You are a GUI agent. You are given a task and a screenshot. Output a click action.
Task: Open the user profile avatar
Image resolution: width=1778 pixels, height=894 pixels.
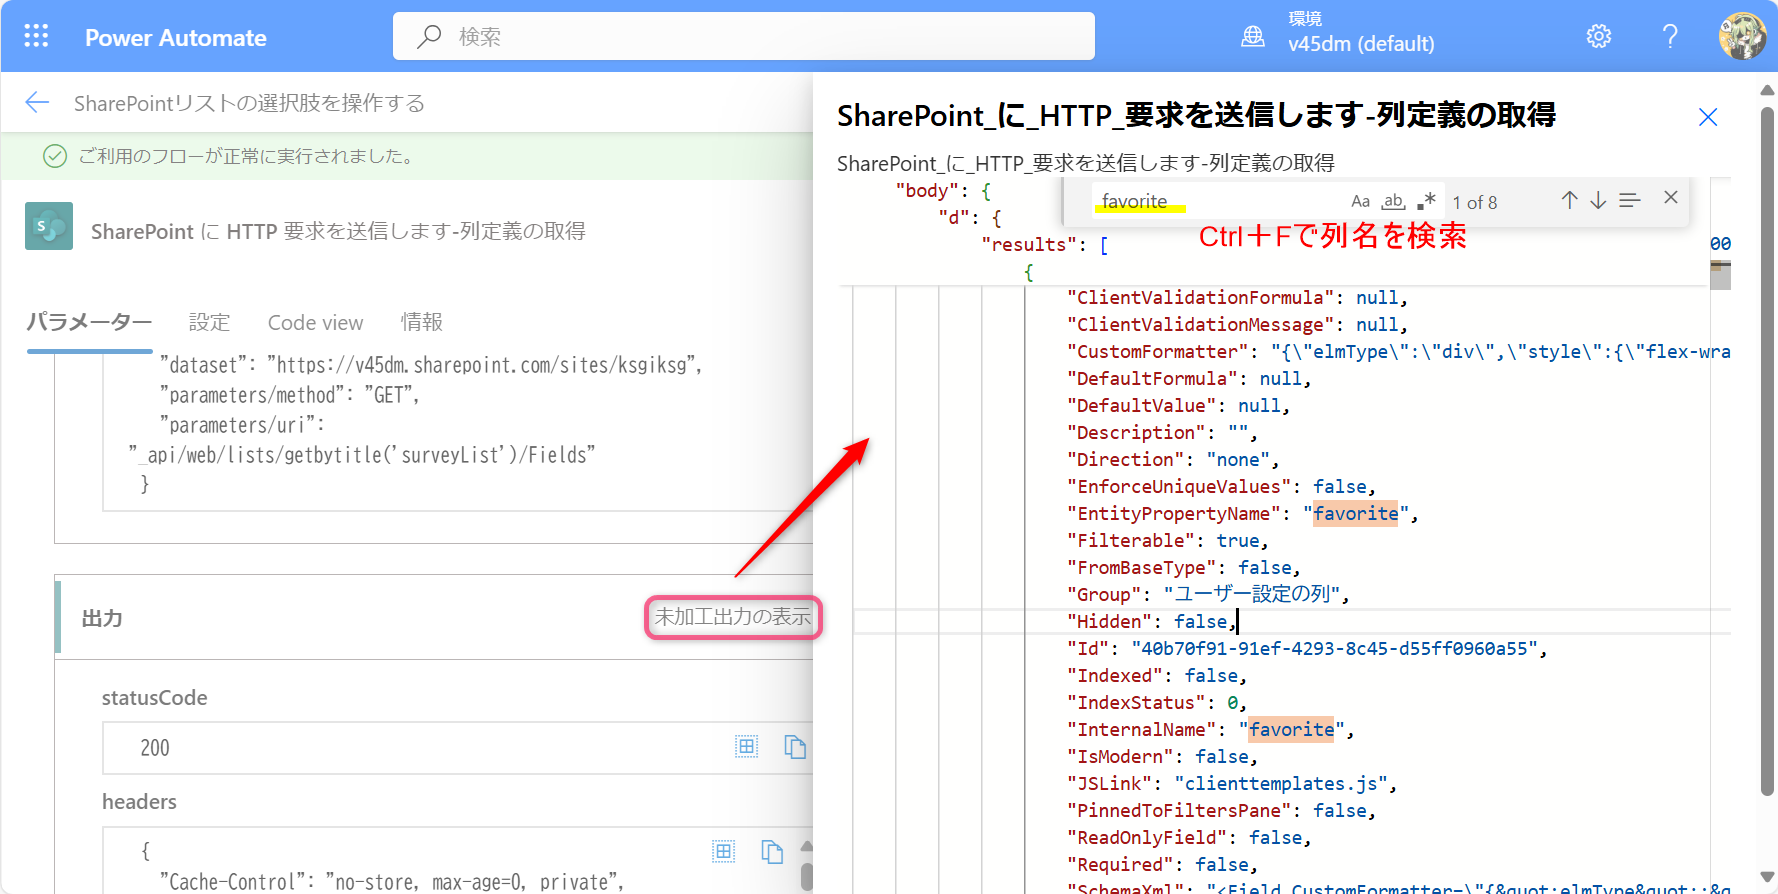(x=1742, y=37)
